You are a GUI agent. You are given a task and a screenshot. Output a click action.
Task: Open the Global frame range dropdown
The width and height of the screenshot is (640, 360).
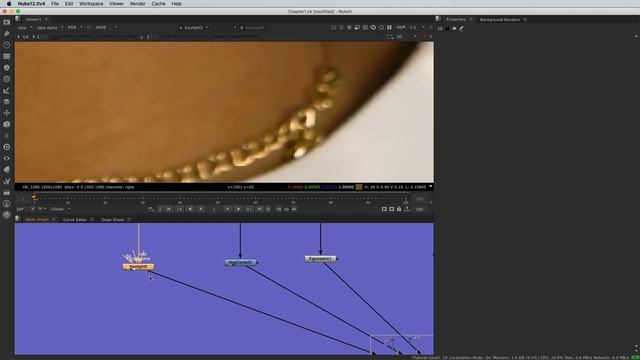tap(60, 209)
